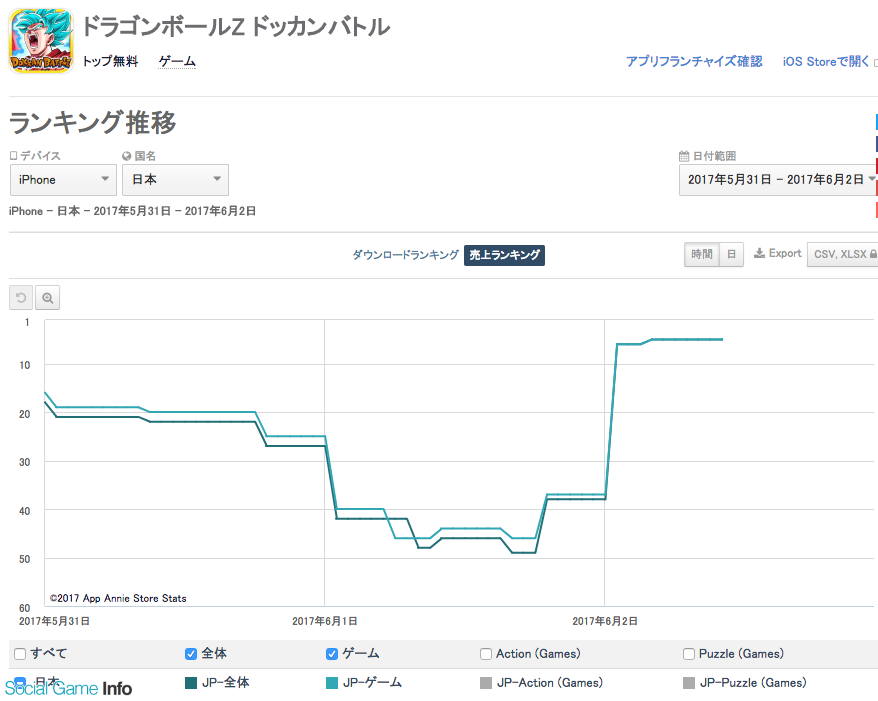Switch to ダウンロードランキング tab
This screenshot has width=878, height=701.
pyautogui.click(x=405, y=255)
